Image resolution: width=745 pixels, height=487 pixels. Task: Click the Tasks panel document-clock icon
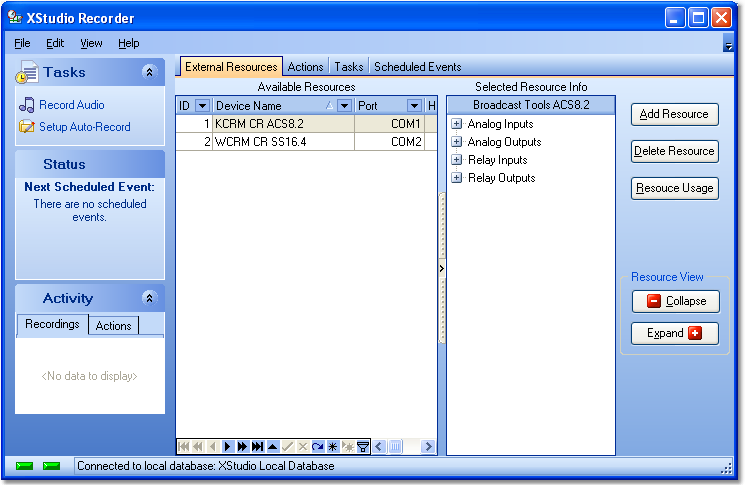click(x=27, y=72)
